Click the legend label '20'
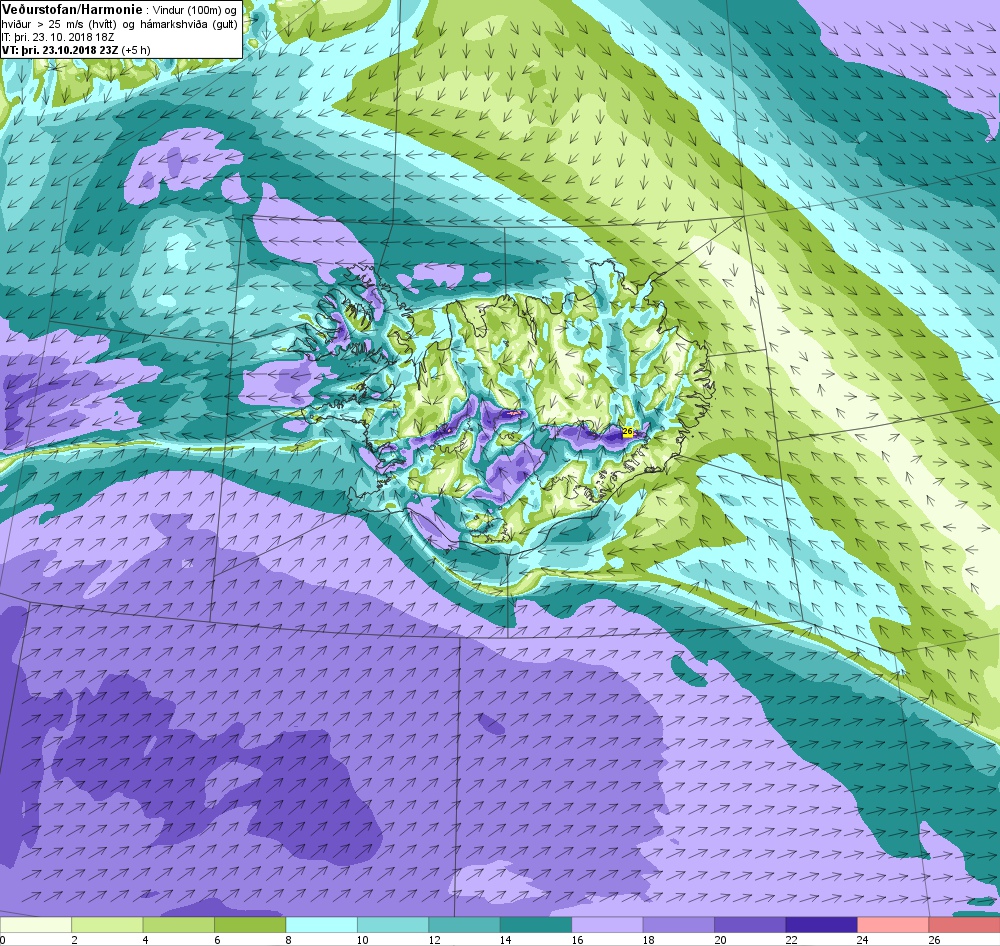The height and width of the screenshot is (946, 1000). click(719, 940)
